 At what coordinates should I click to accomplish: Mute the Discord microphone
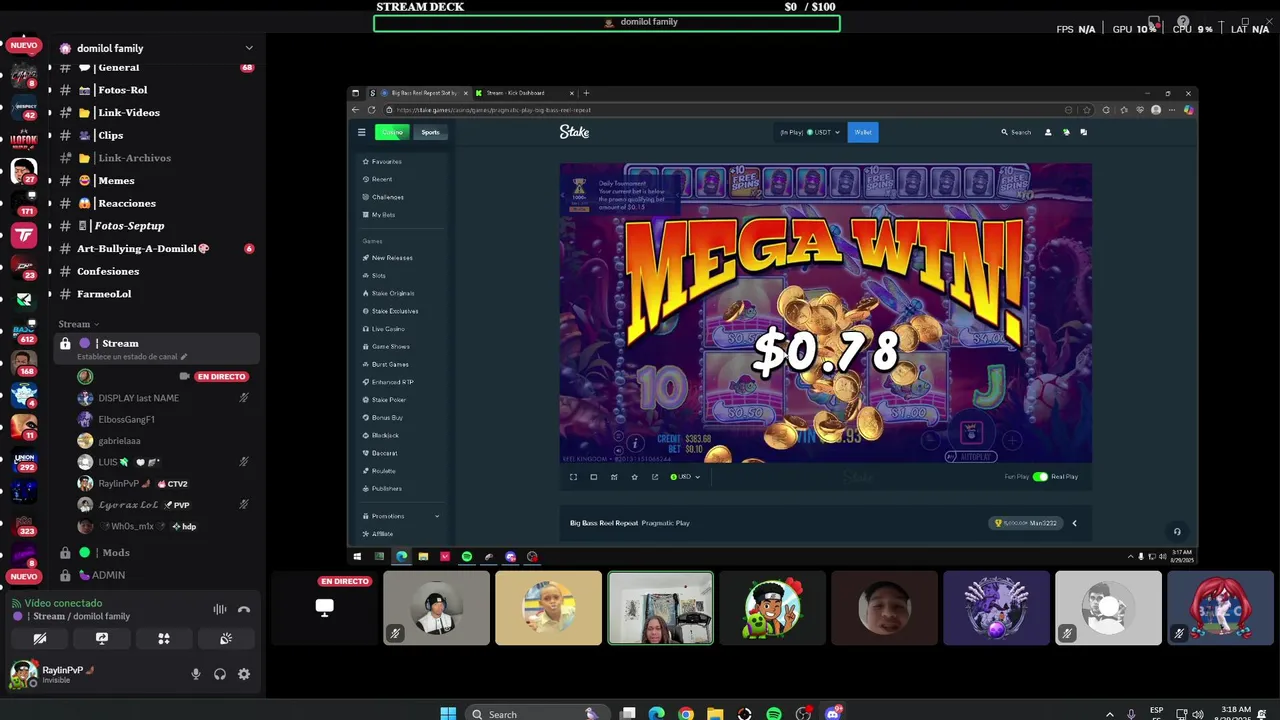196,674
